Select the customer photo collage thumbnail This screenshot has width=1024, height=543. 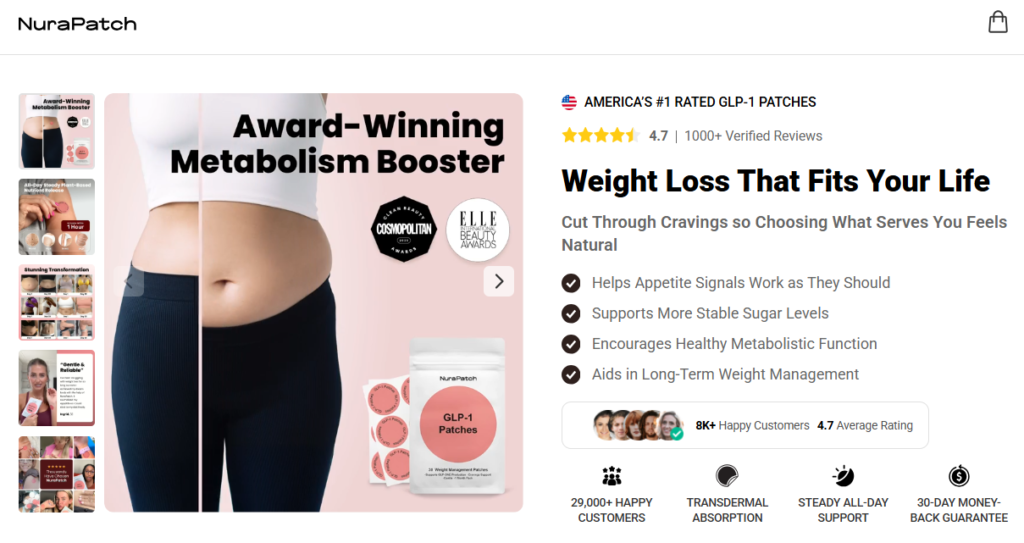(x=57, y=474)
